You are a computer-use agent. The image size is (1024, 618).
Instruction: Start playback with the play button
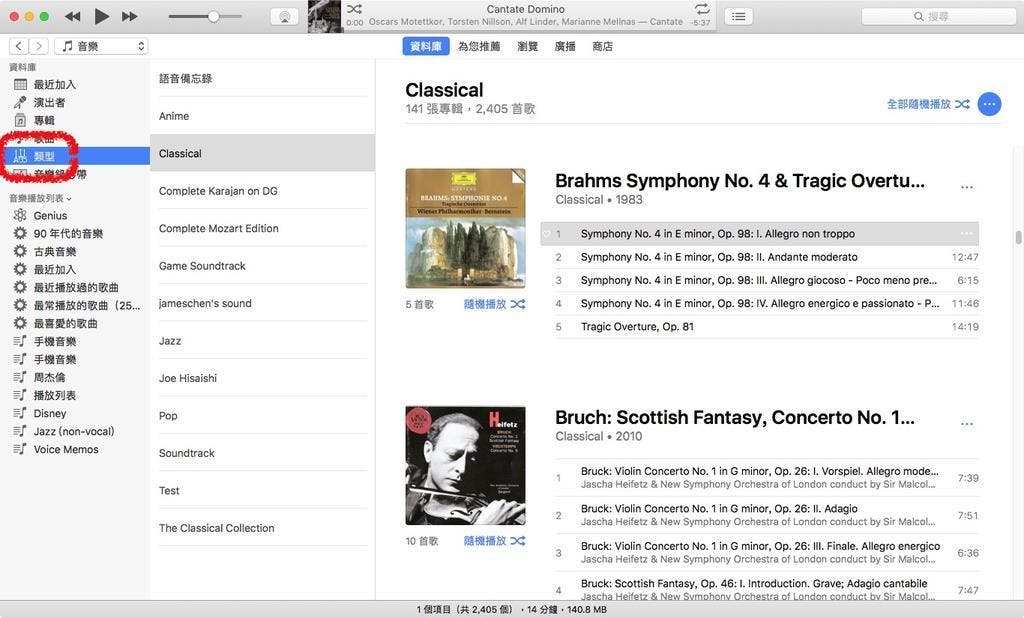[101, 16]
